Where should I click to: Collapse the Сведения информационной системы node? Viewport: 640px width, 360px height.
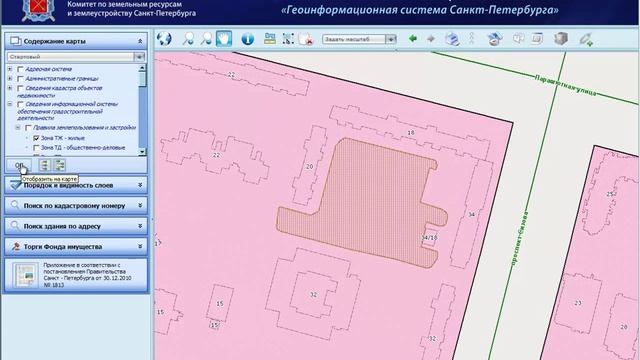tap(10, 104)
